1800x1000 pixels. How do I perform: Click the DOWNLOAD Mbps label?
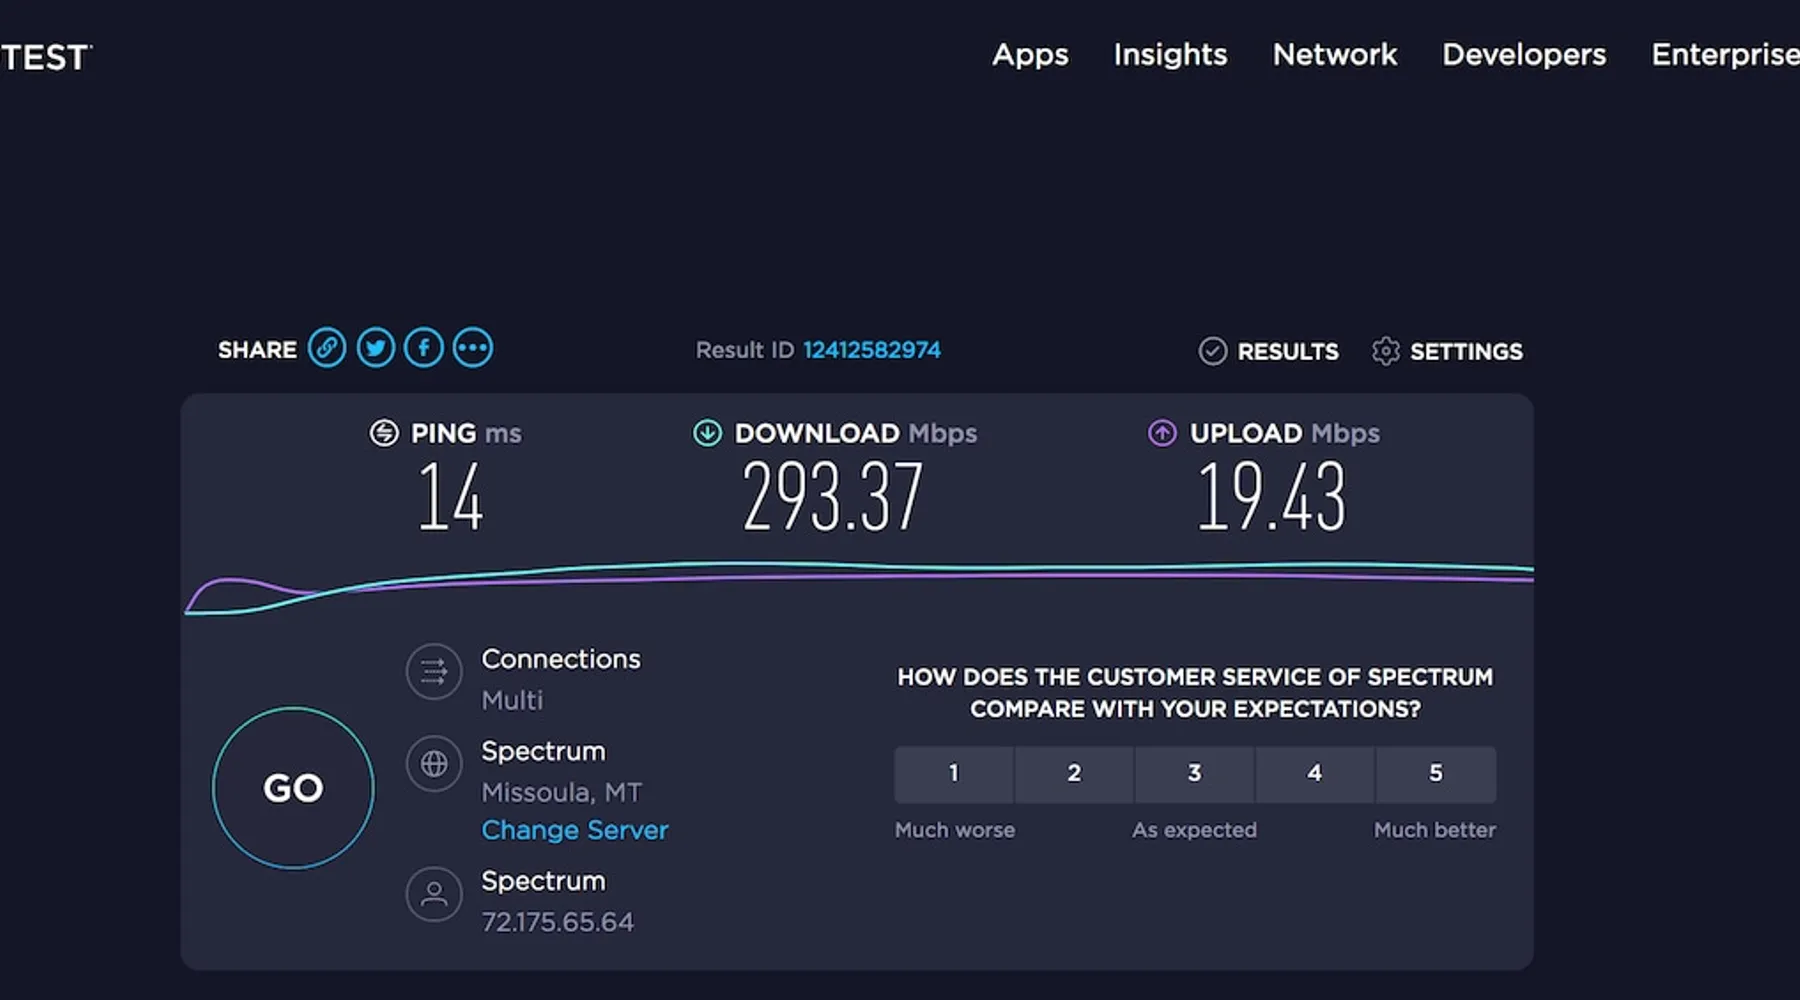click(856, 433)
